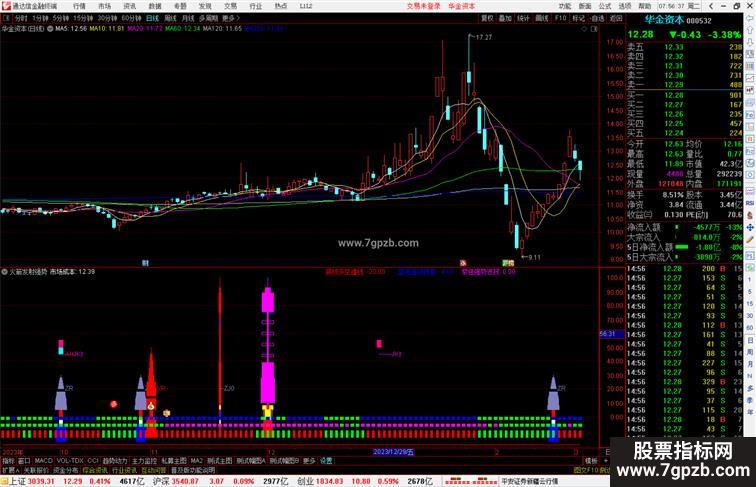The height and width of the screenshot is (487, 756).
Task: Switch chart to 60分钟 period
Action: 131,18
